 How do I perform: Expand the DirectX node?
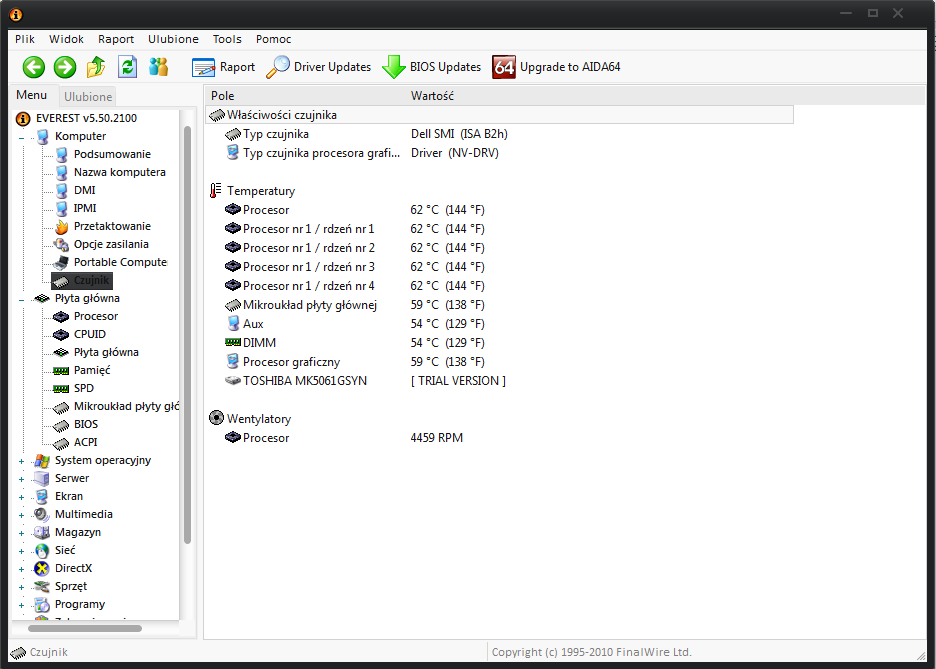pos(21,569)
